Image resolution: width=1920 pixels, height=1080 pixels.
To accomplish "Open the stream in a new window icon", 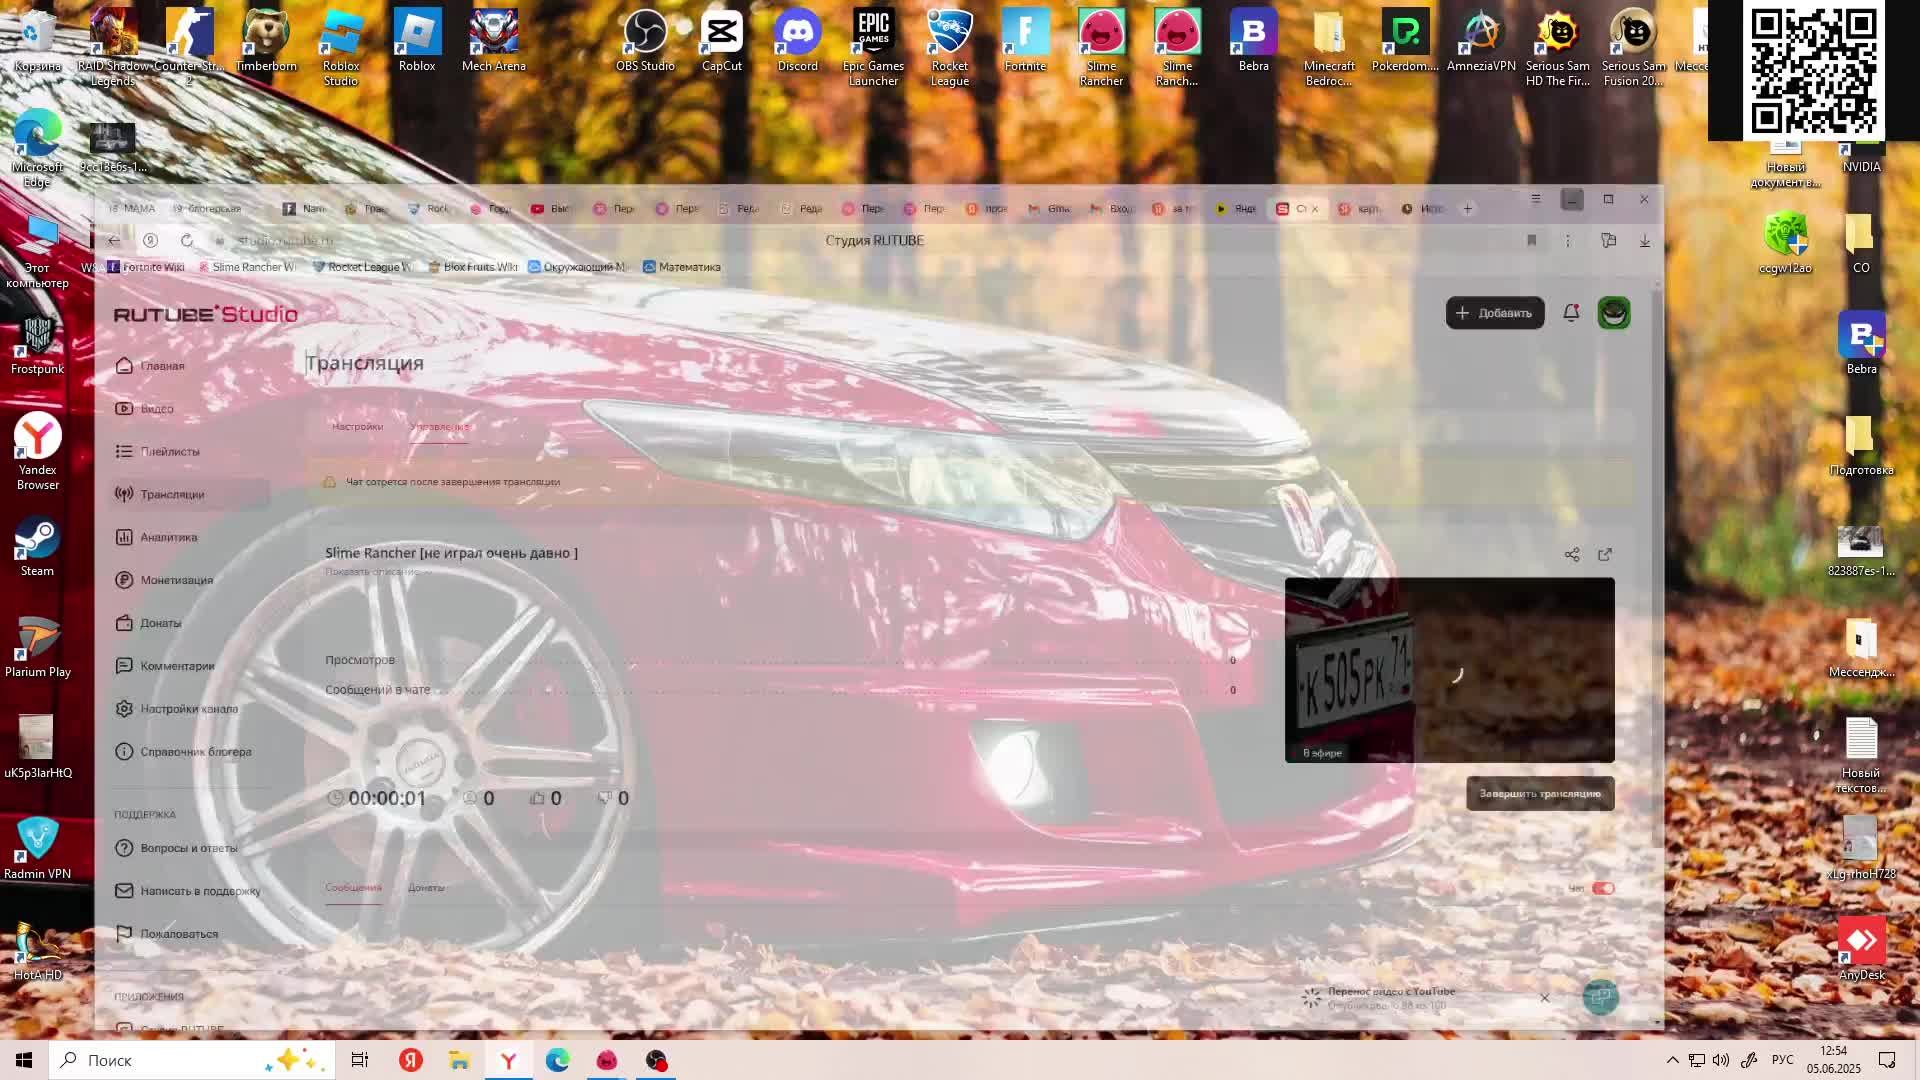I will (1605, 555).
